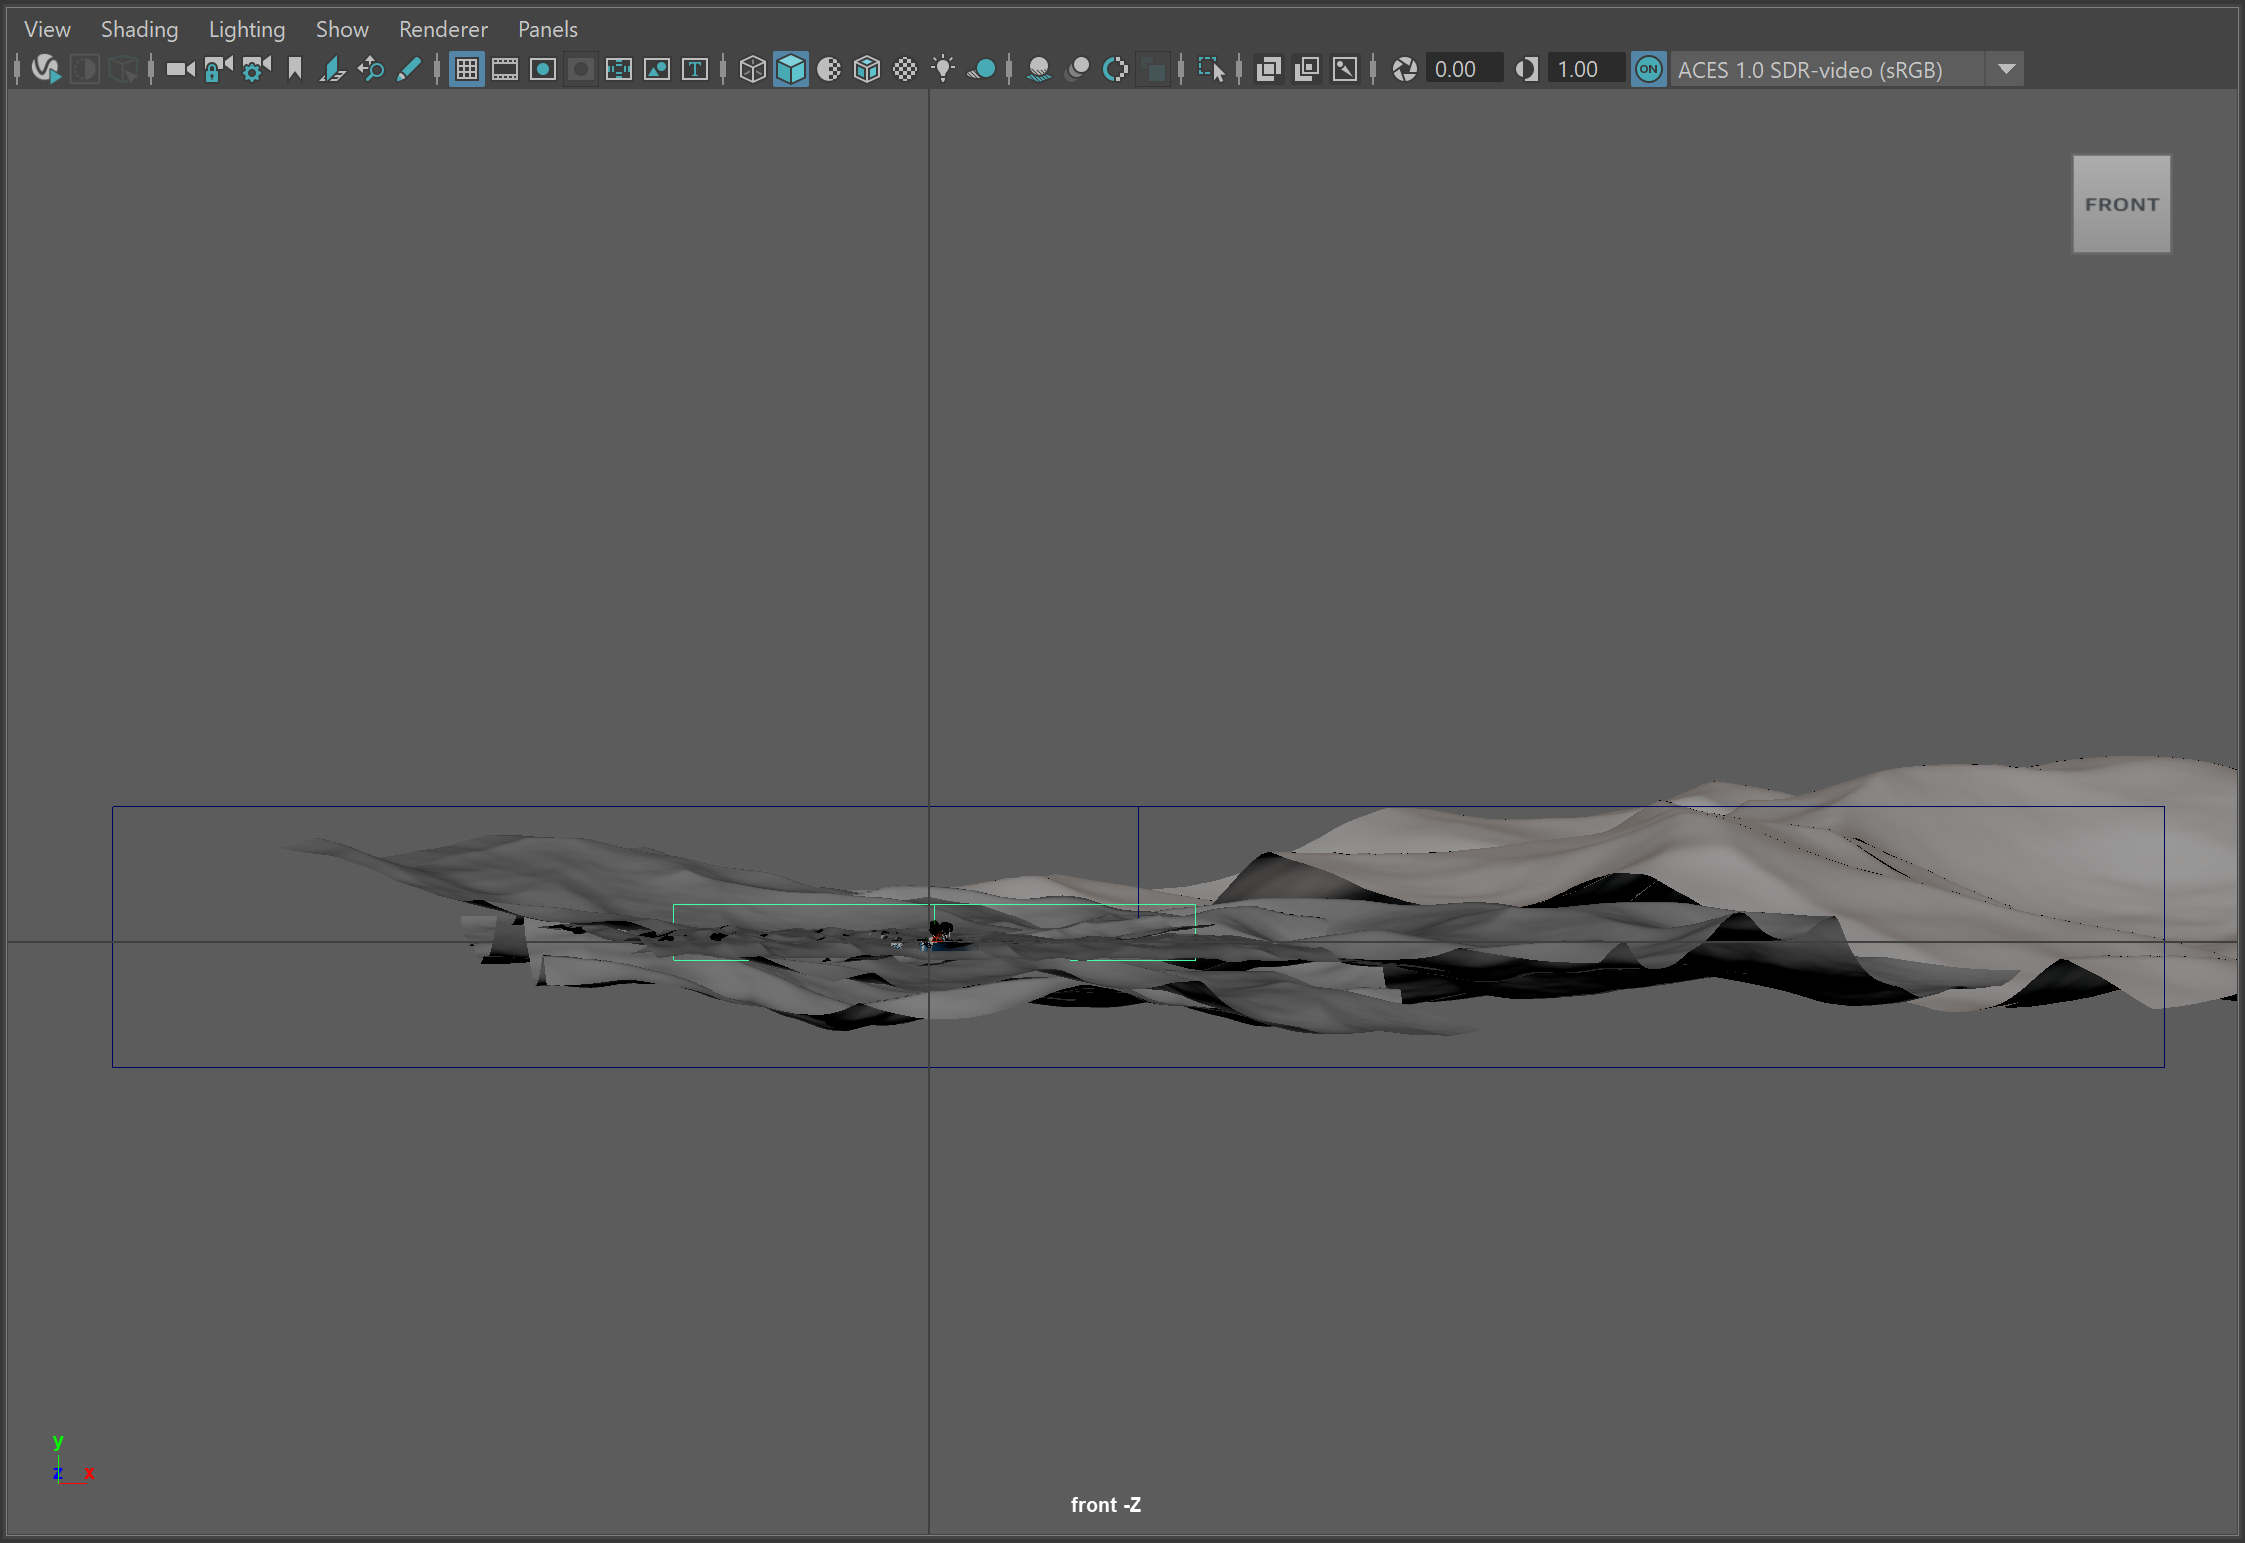
Task: Turn off view transform ON button
Action: pyautogui.click(x=1648, y=69)
